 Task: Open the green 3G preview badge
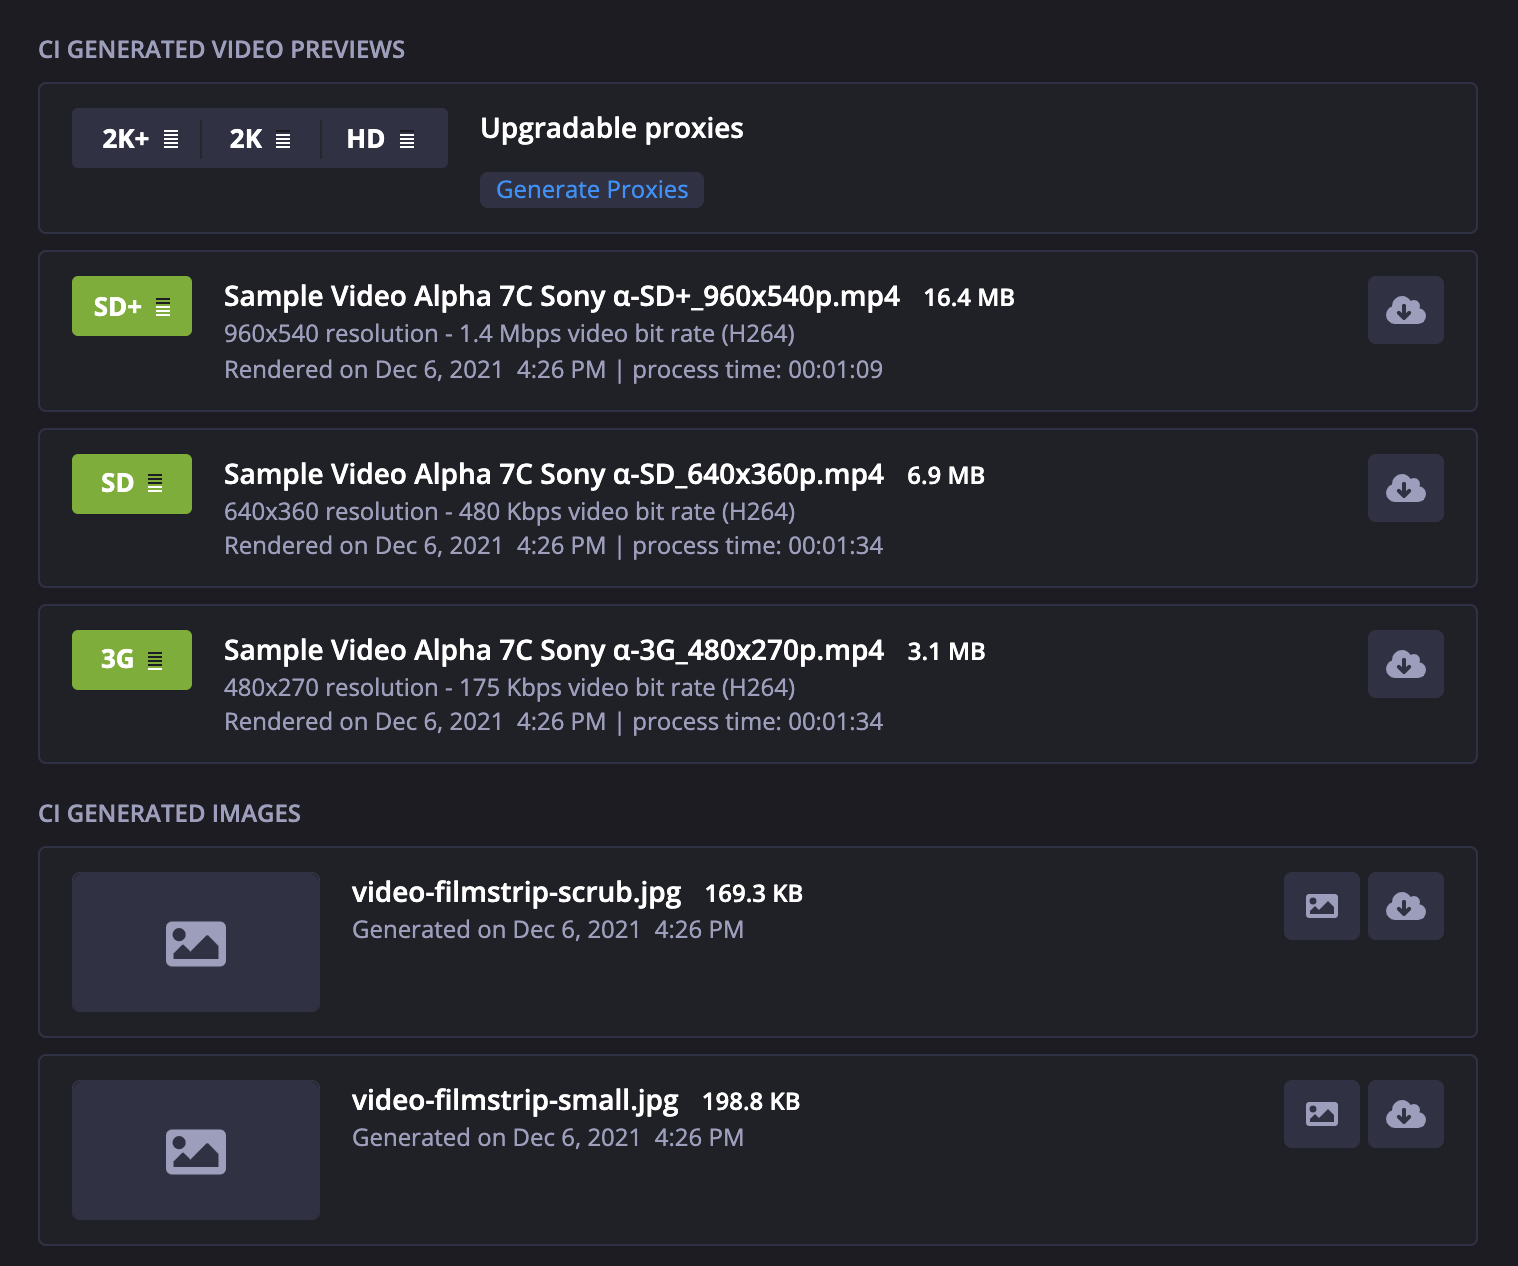pos(132,660)
